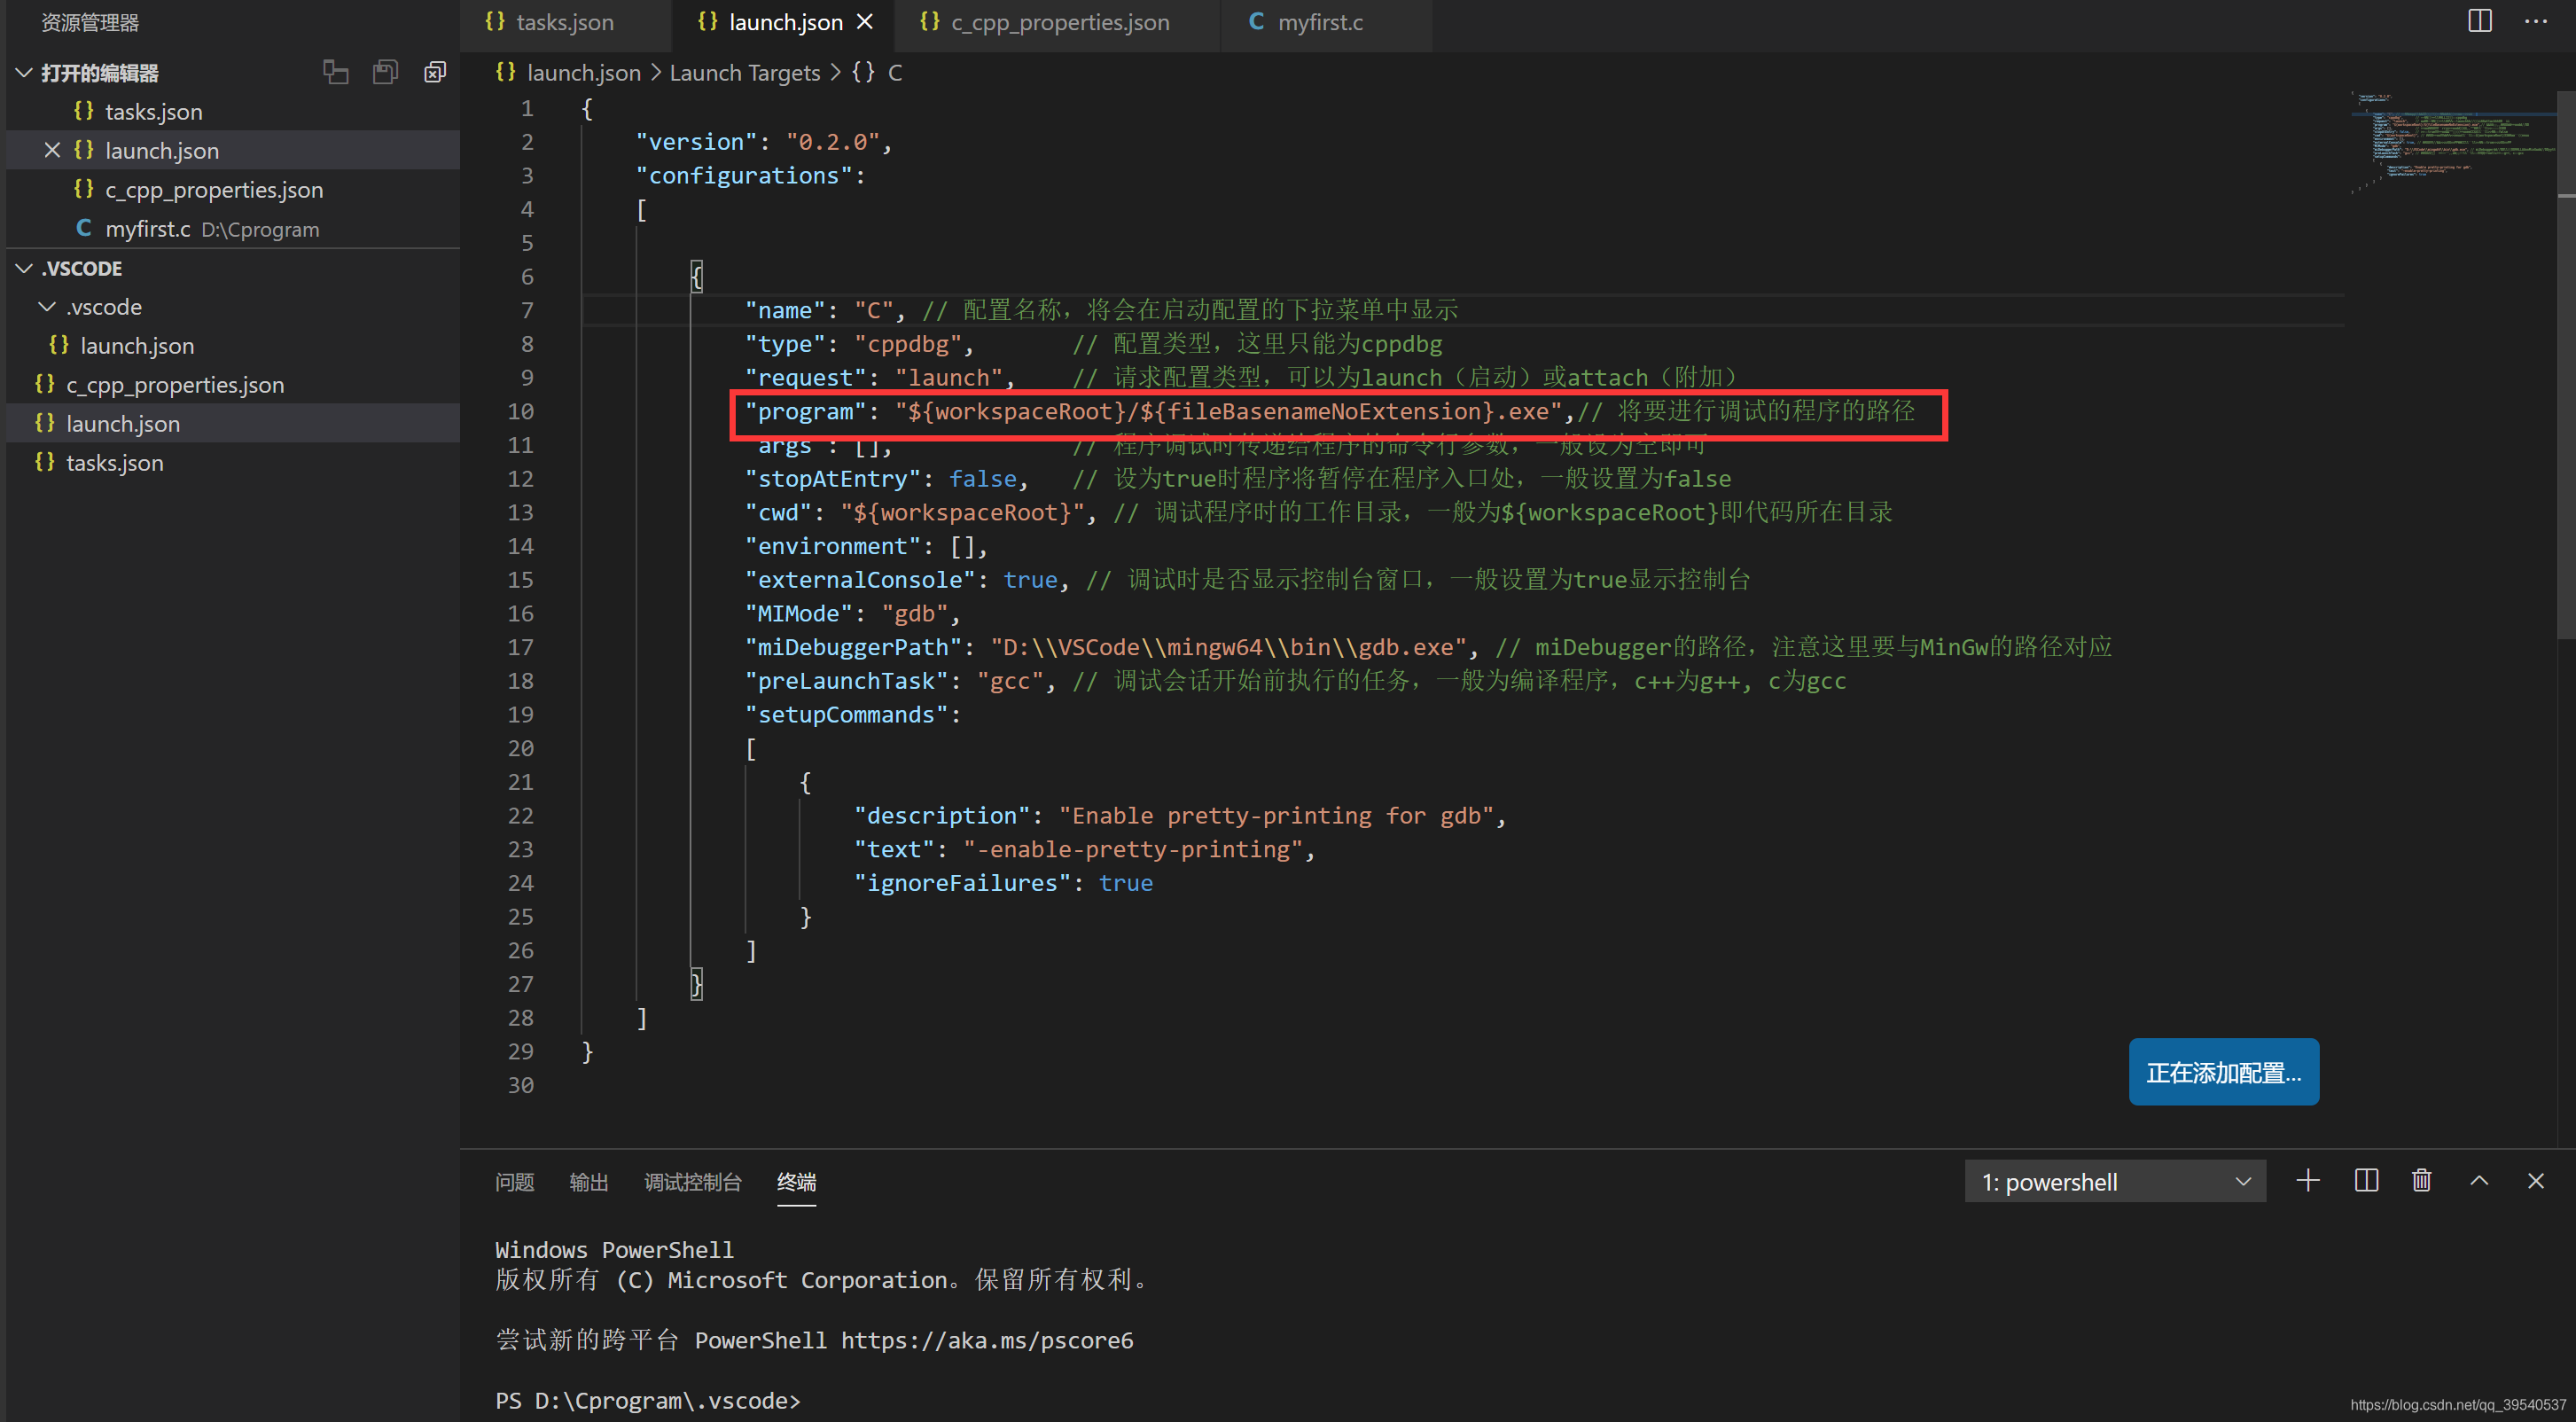2576x1422 pixels.
Task: Save all files in the open editors section
Action: coord(385,71)
